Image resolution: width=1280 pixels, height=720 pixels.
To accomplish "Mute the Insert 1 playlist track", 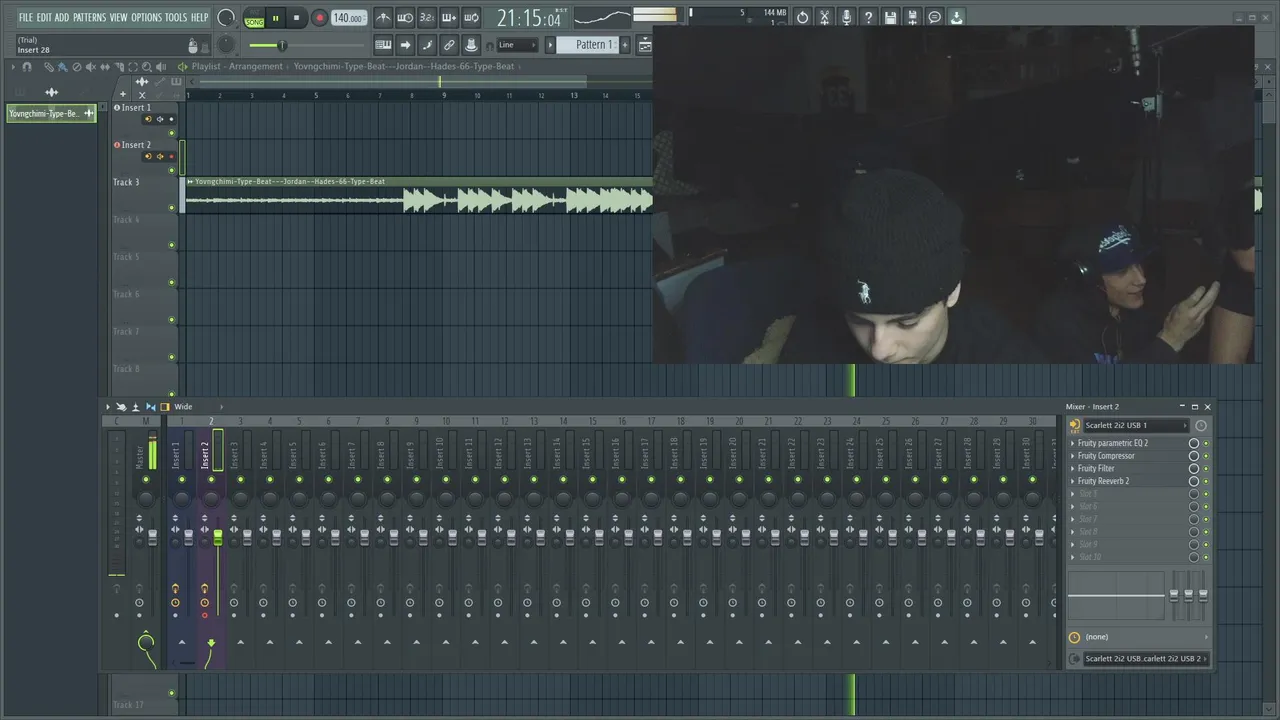I will click(x=171, y=133).
